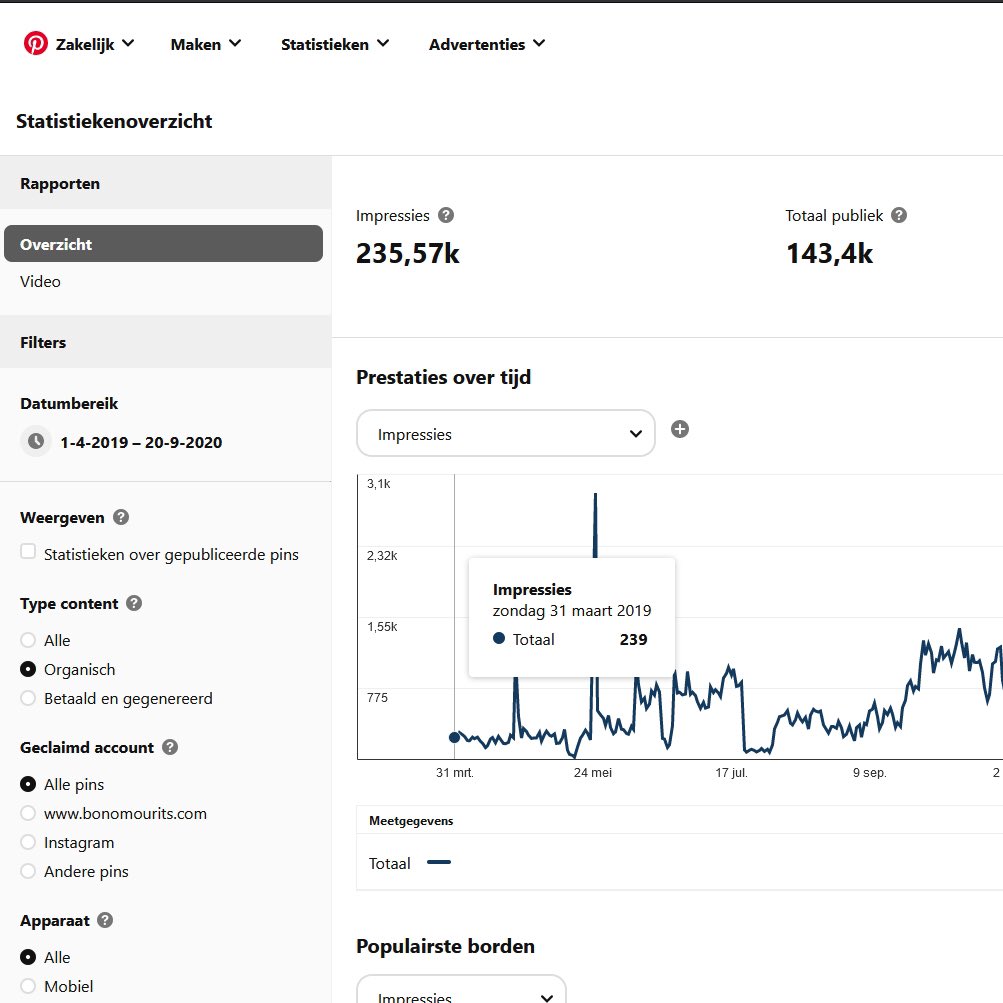Open the Maken dropdown menu
The height and width of the screenshot is (1003, 1003).
tap(205, 44)
